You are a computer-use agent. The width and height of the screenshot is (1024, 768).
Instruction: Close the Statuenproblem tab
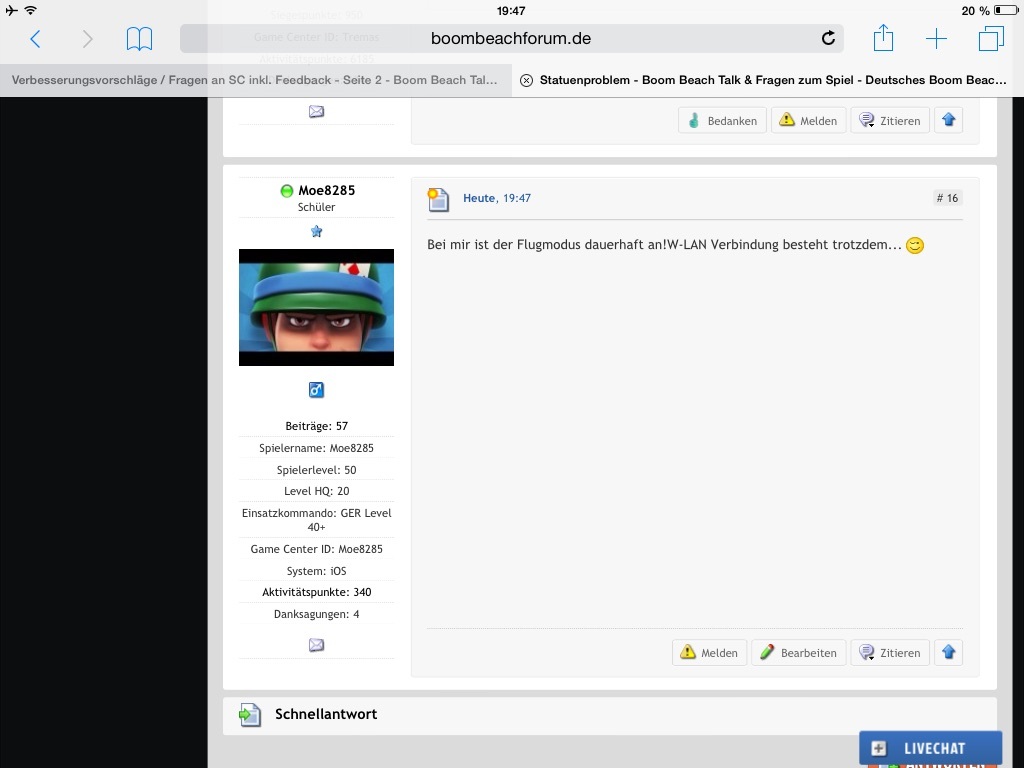(x=526, y=81)
